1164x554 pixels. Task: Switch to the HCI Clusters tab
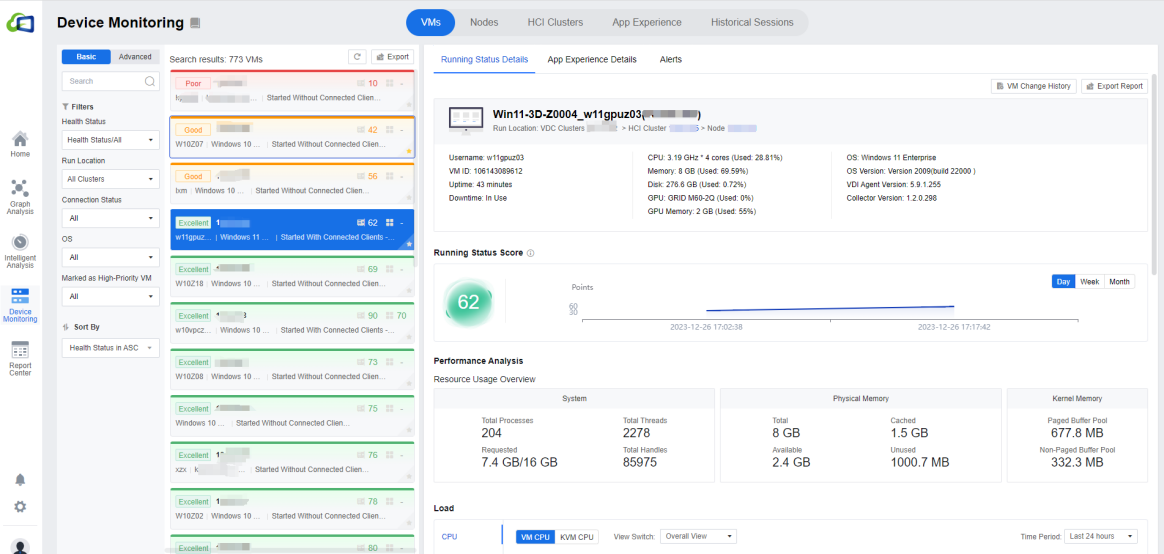555,22
